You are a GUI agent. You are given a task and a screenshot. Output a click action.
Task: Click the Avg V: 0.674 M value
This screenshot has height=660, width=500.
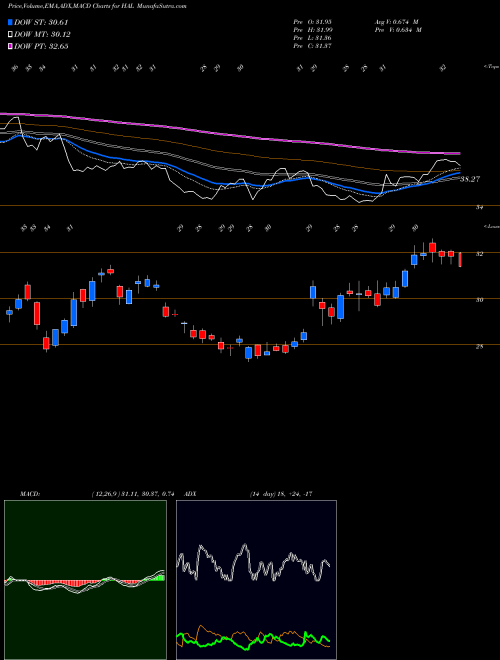click(x=397, y=21)
